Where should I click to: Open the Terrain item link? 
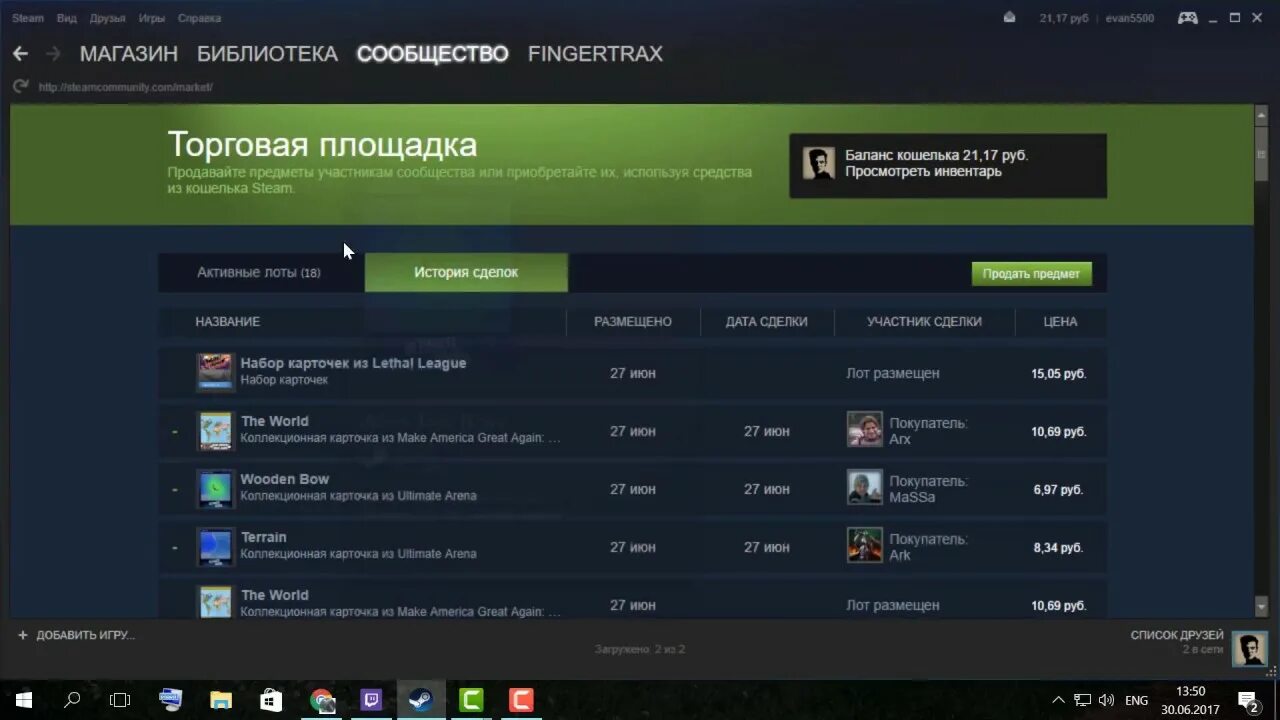264,537
